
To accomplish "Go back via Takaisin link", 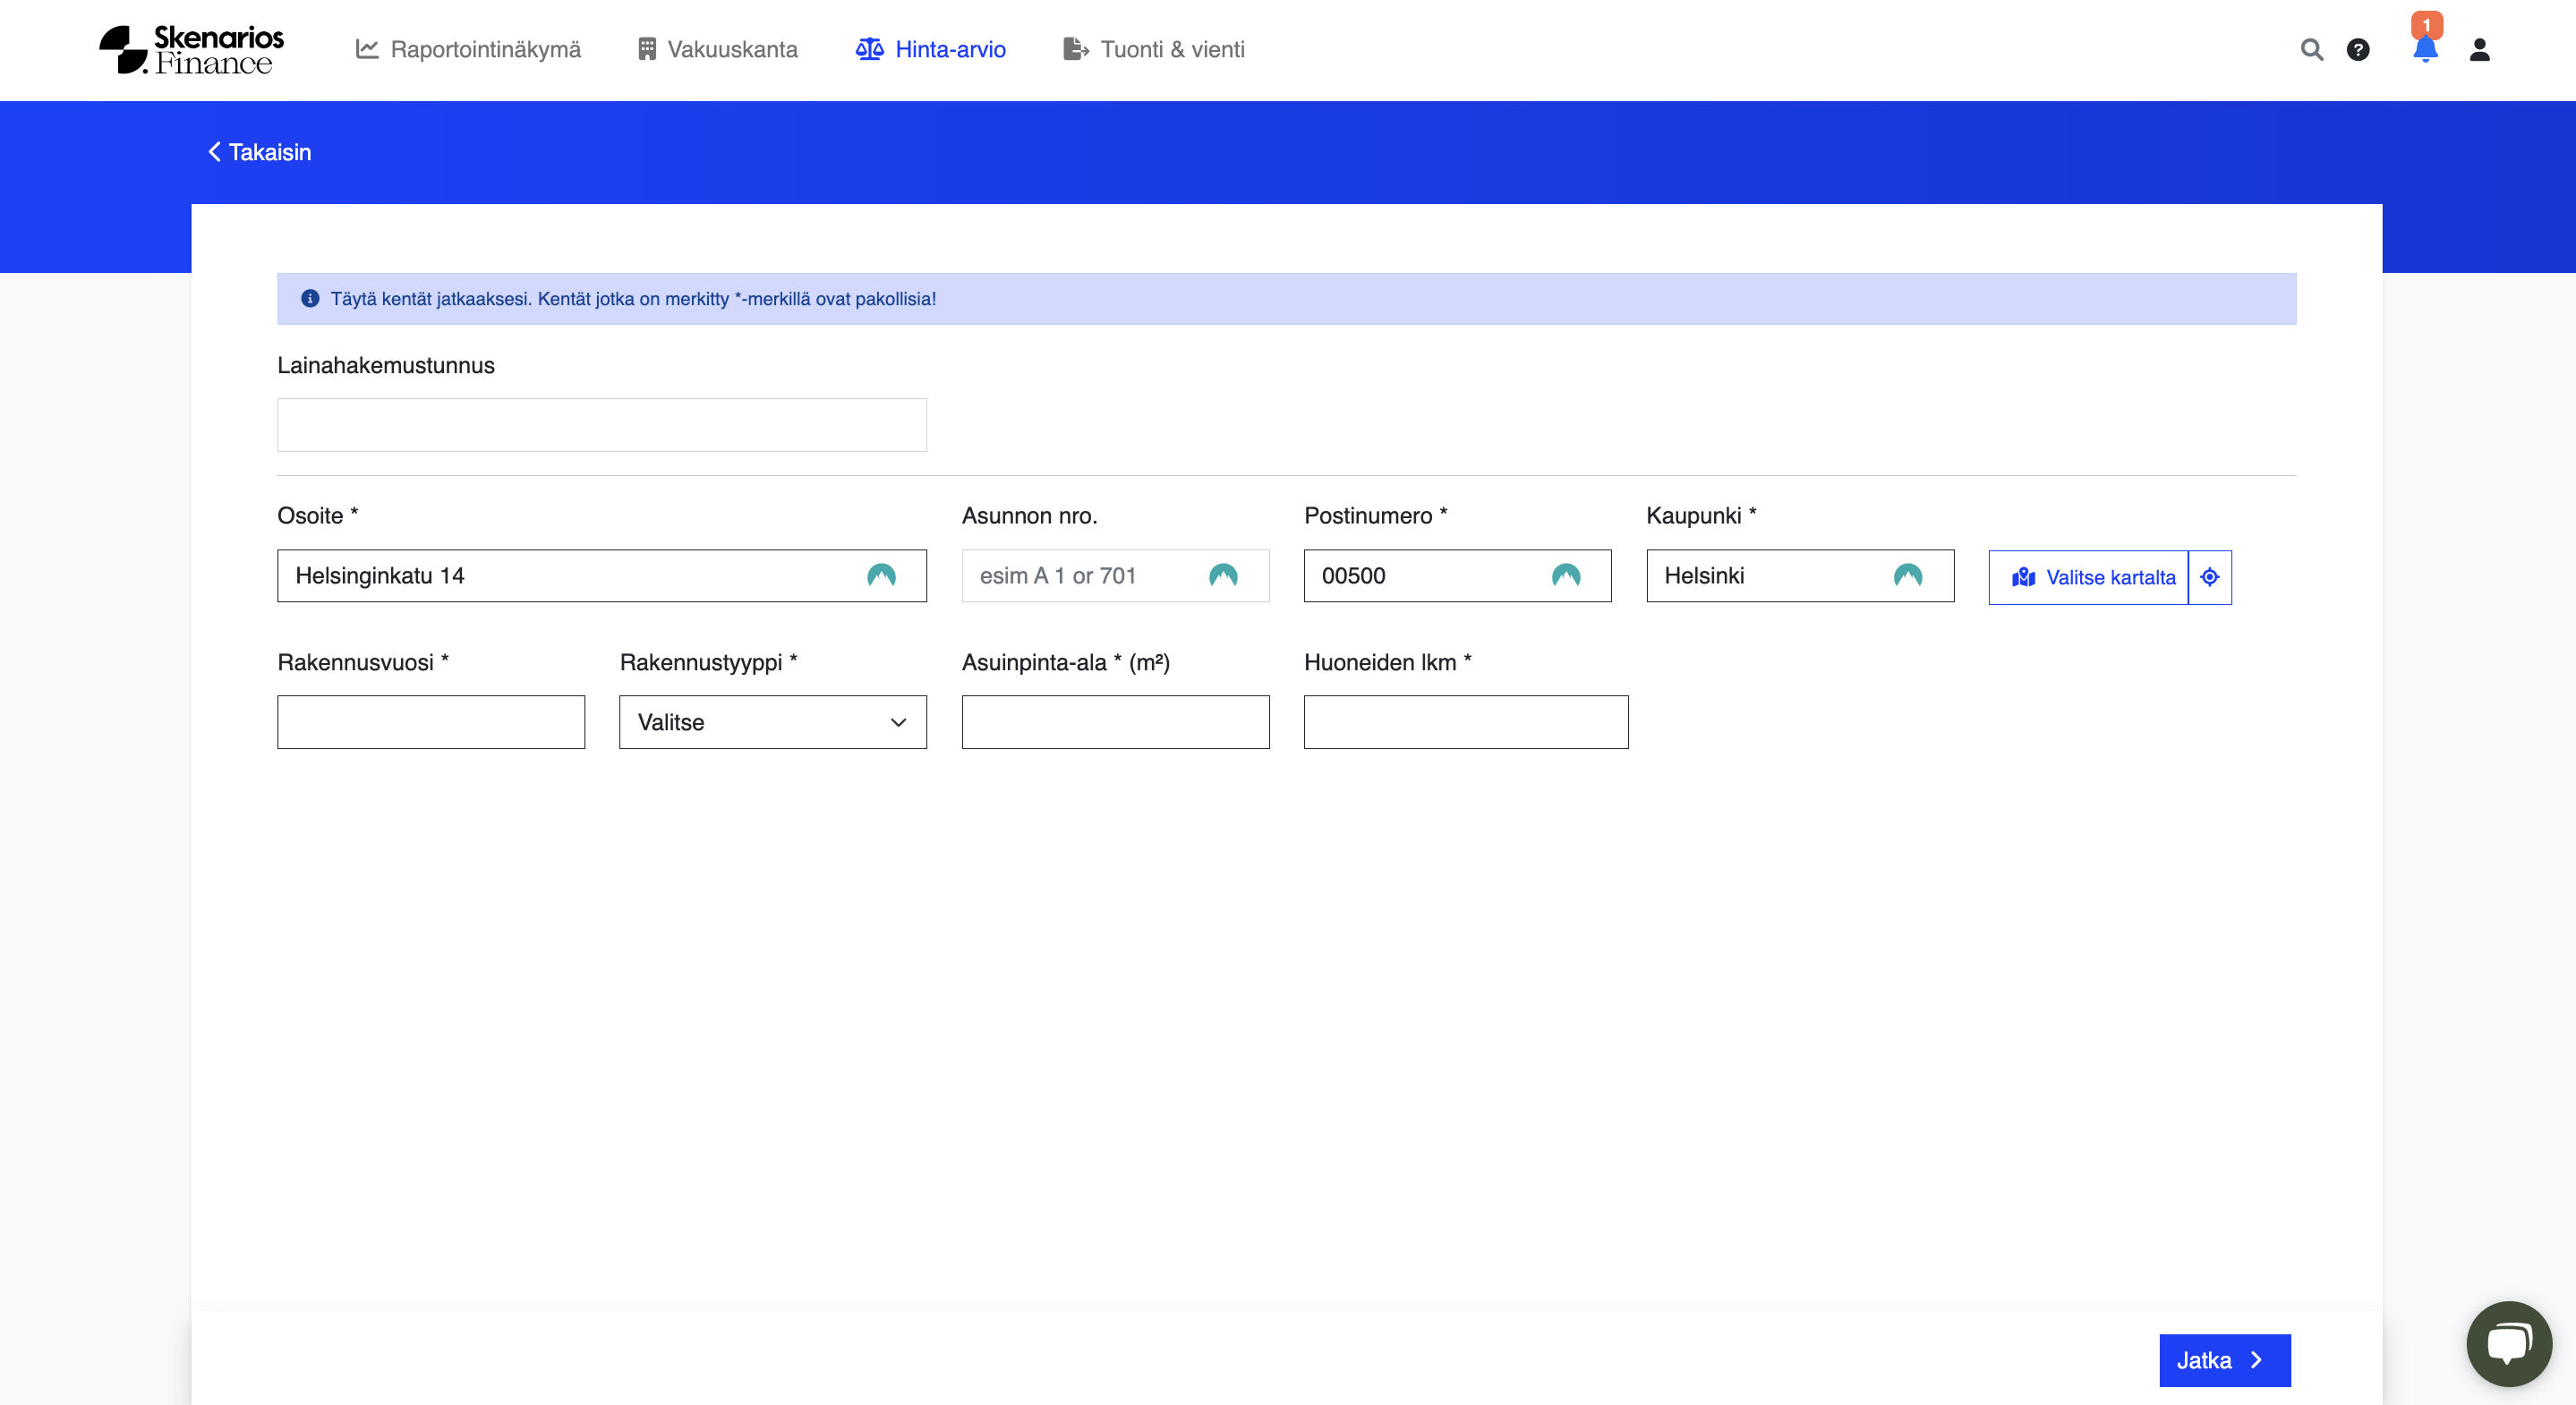I will (x=259, y=152).
